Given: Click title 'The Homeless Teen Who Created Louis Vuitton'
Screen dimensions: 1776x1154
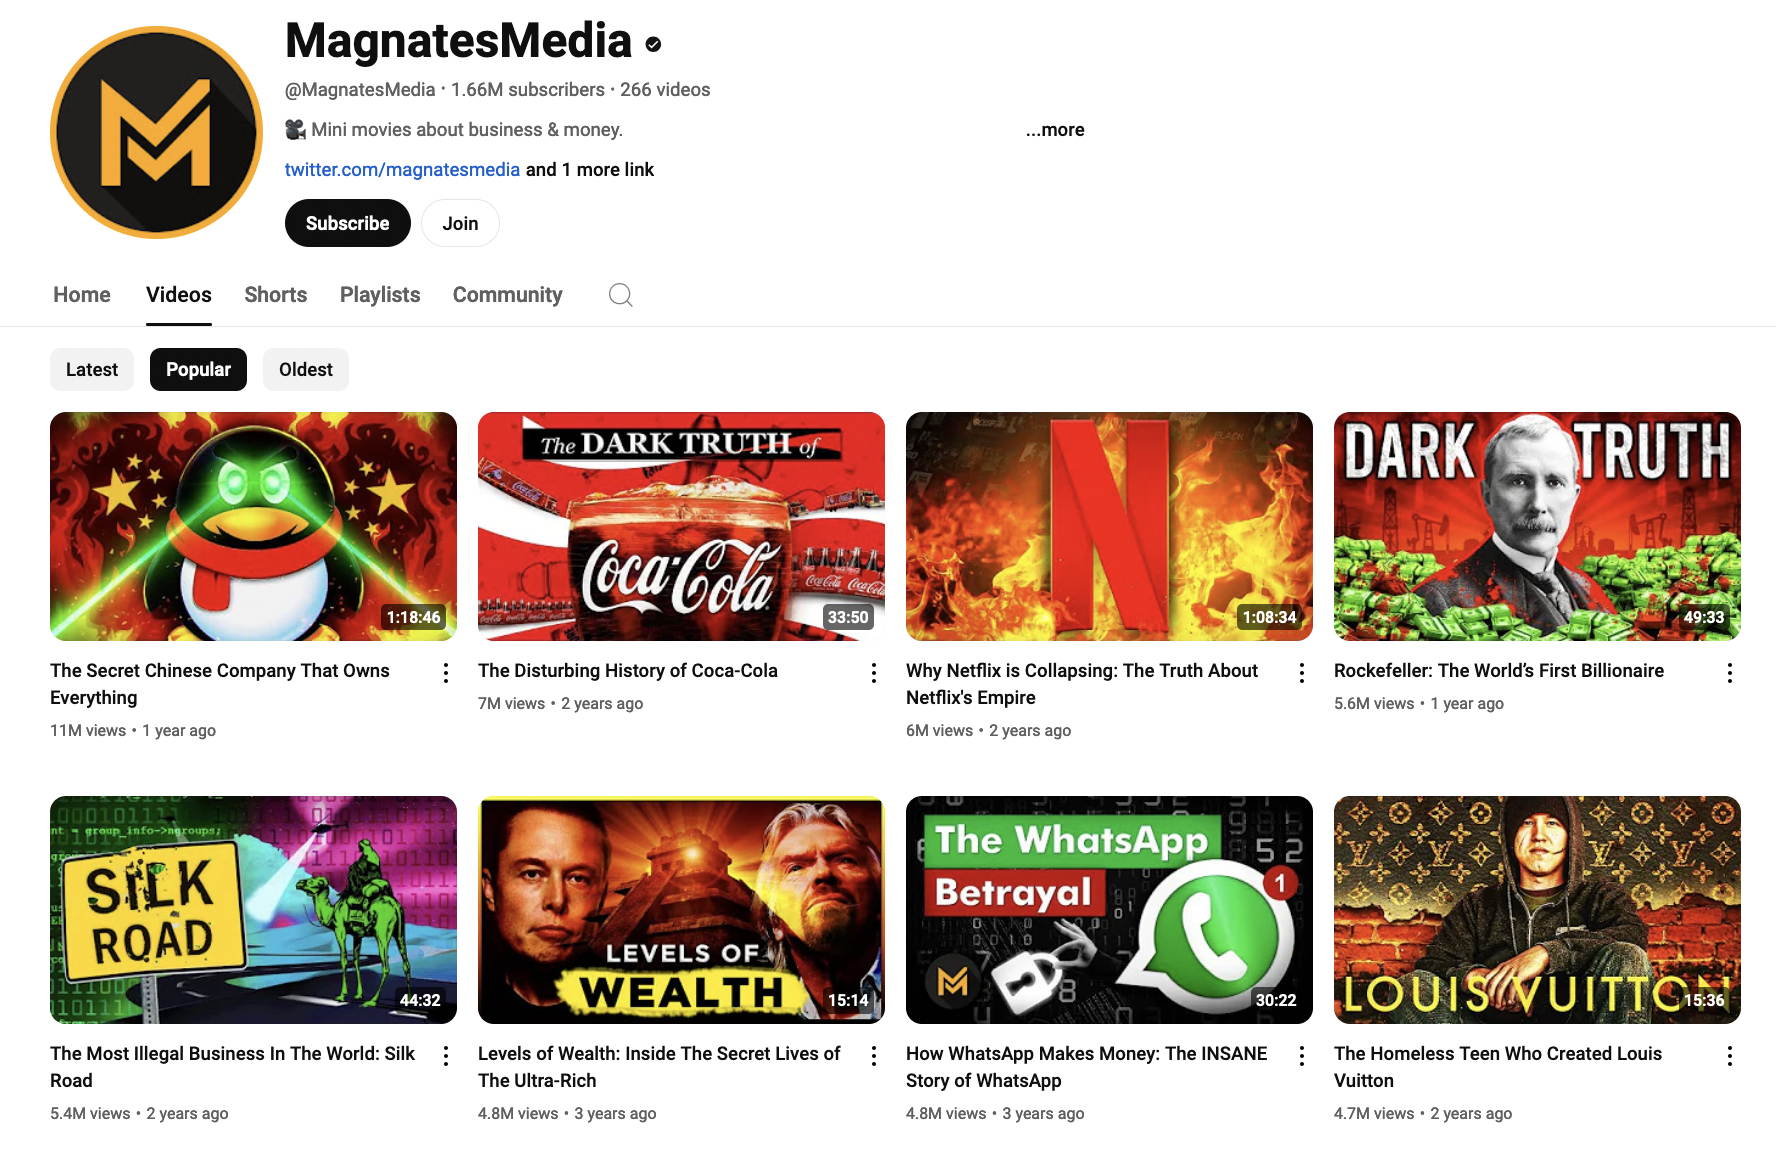Looking at the screenshot, I should (1498, 1067).
